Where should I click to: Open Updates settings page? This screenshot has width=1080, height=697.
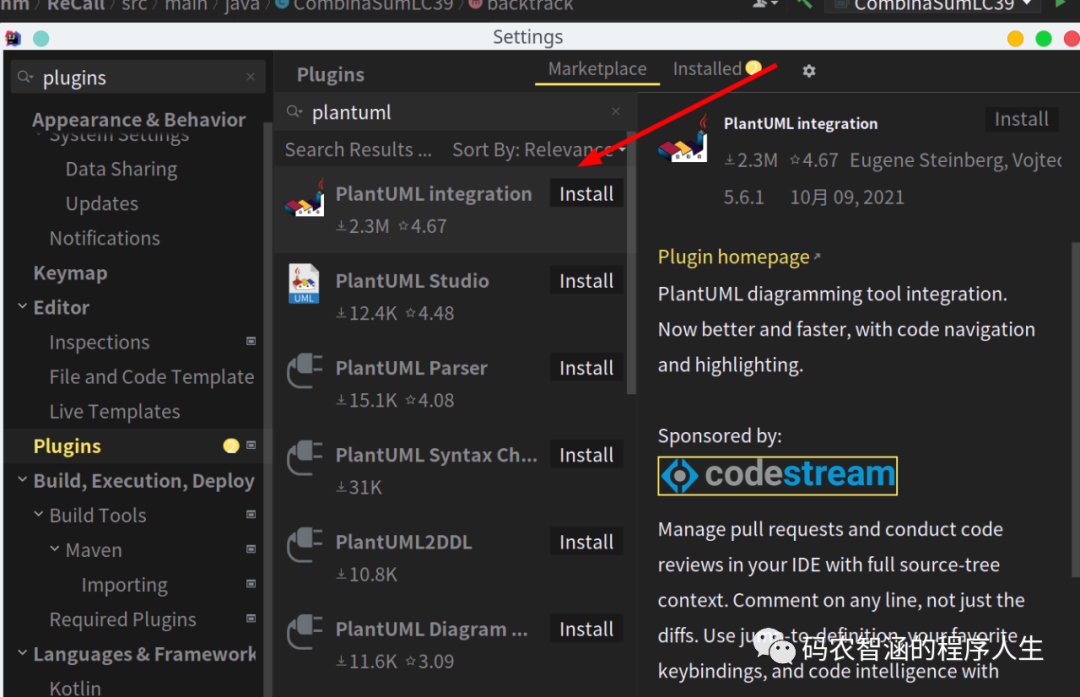[x=102, y=204]
